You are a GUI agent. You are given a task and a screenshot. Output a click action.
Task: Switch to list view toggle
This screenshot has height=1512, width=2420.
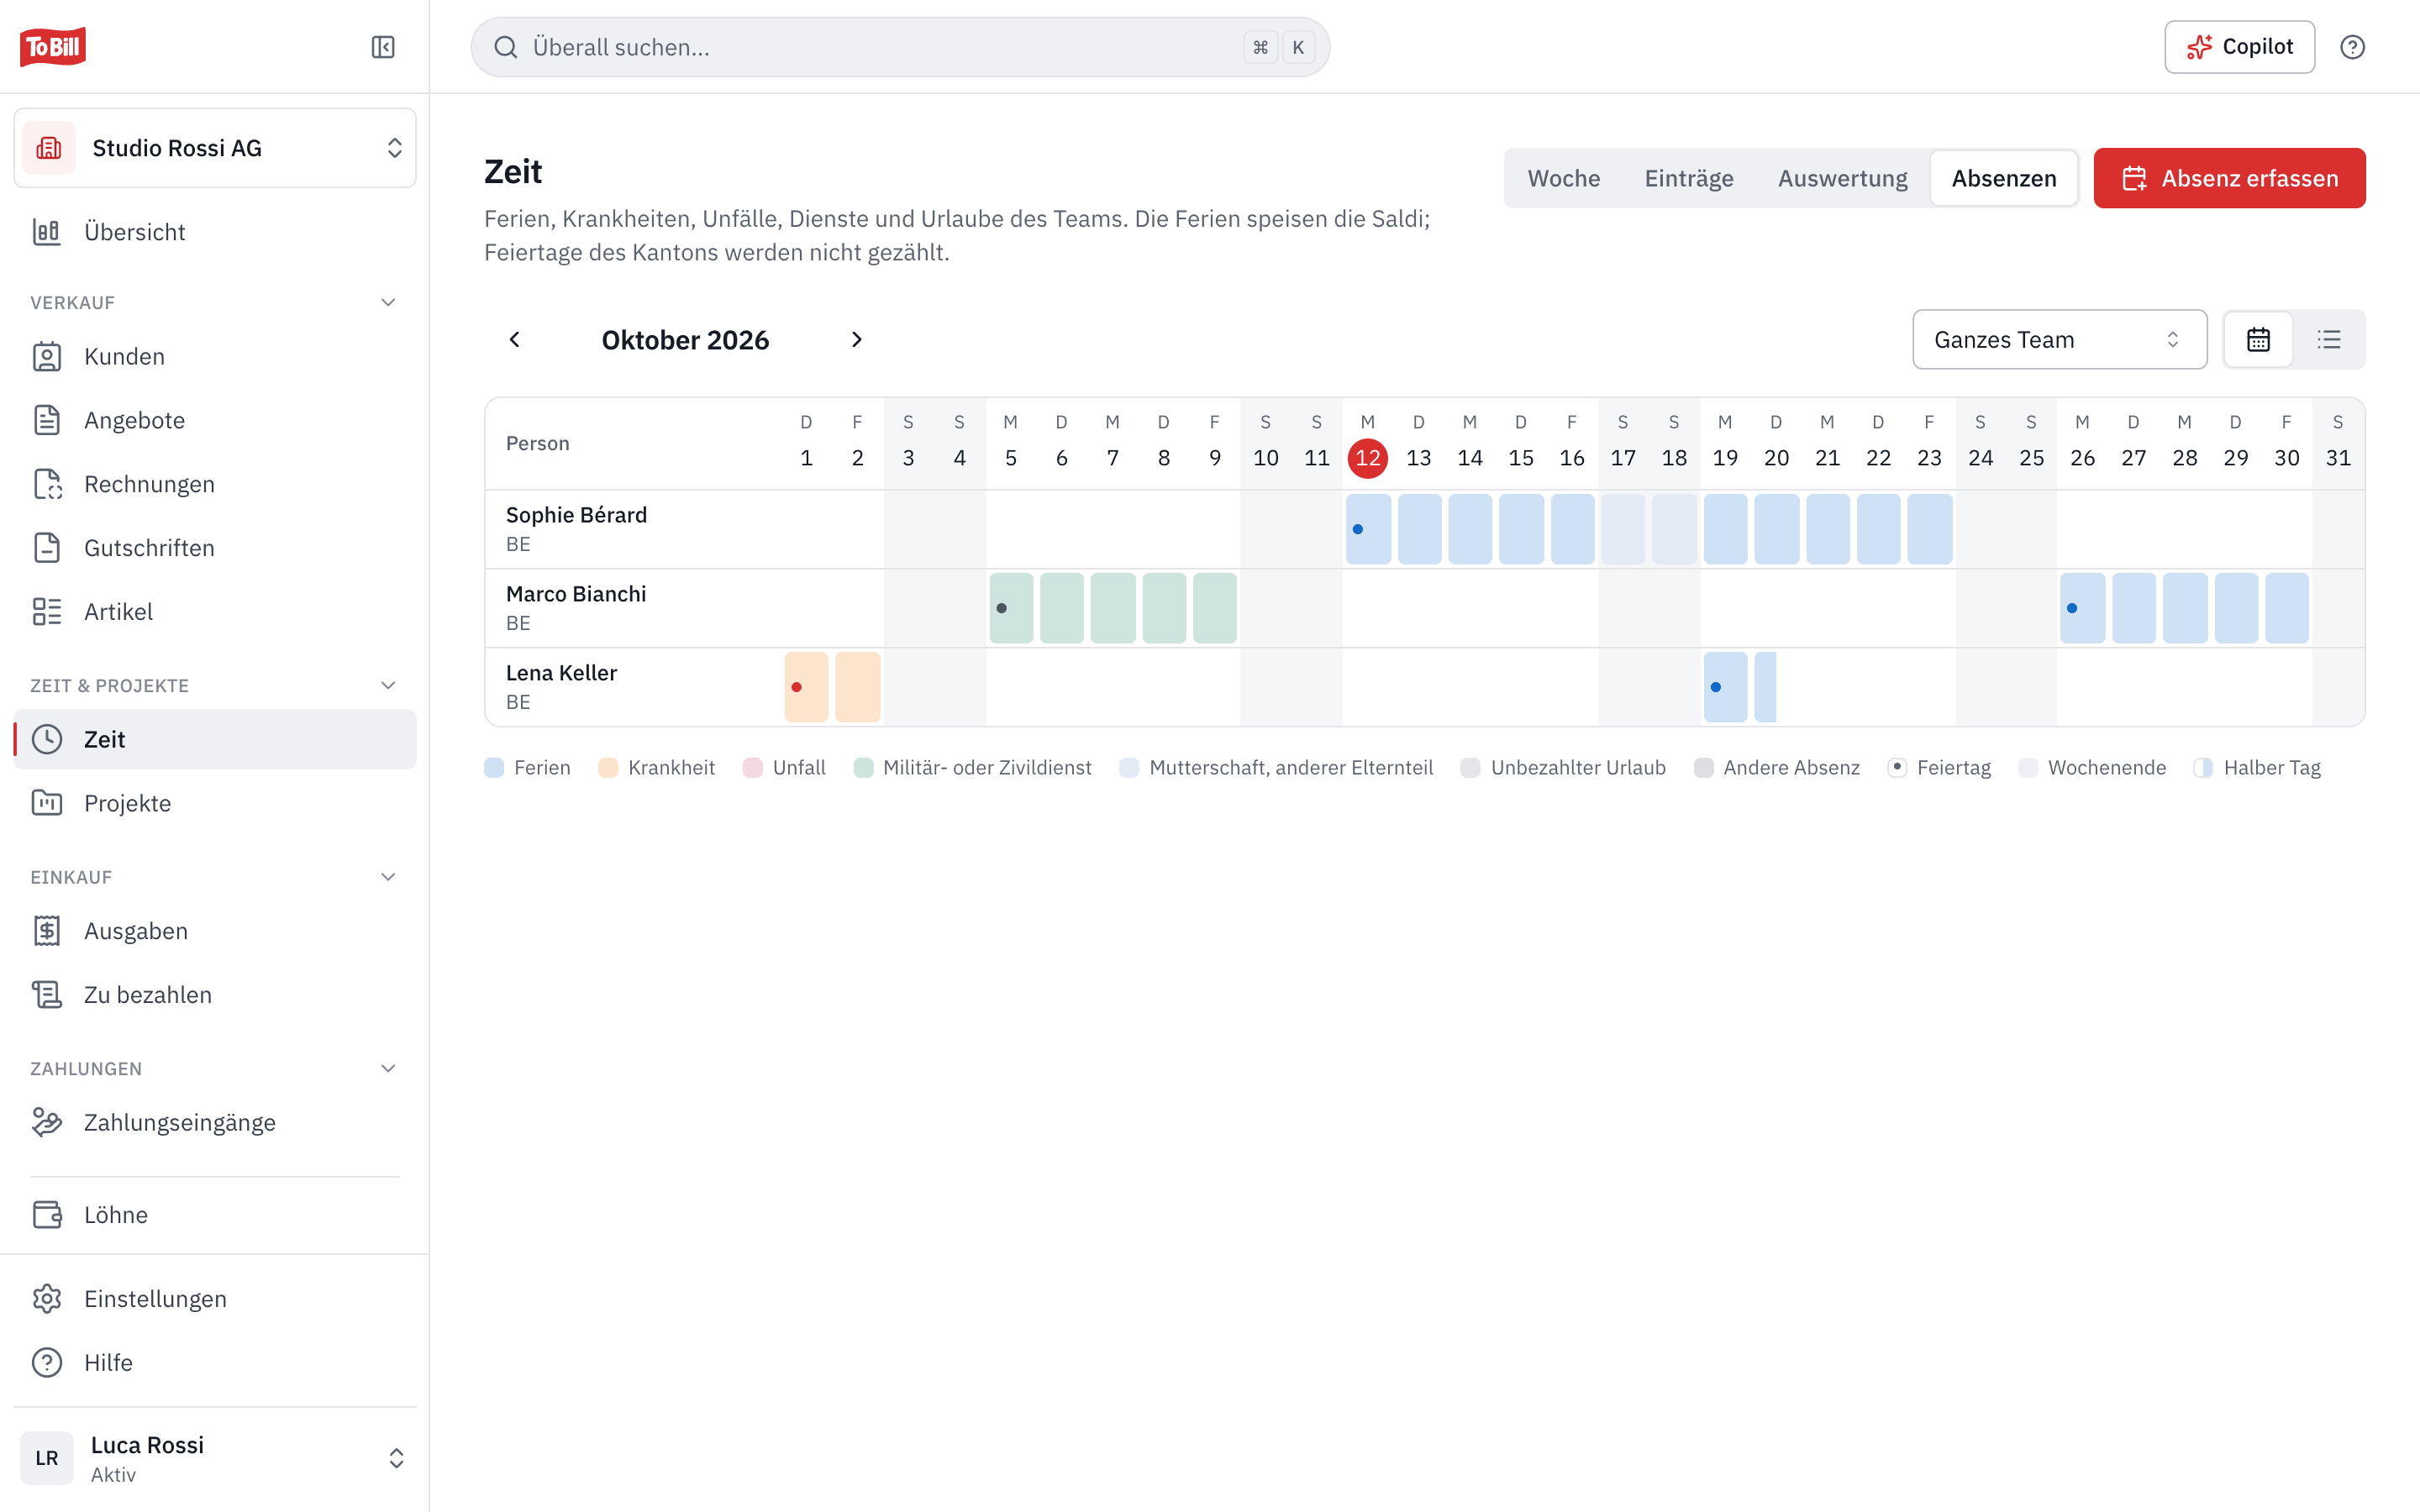[x=2329, y=340]
